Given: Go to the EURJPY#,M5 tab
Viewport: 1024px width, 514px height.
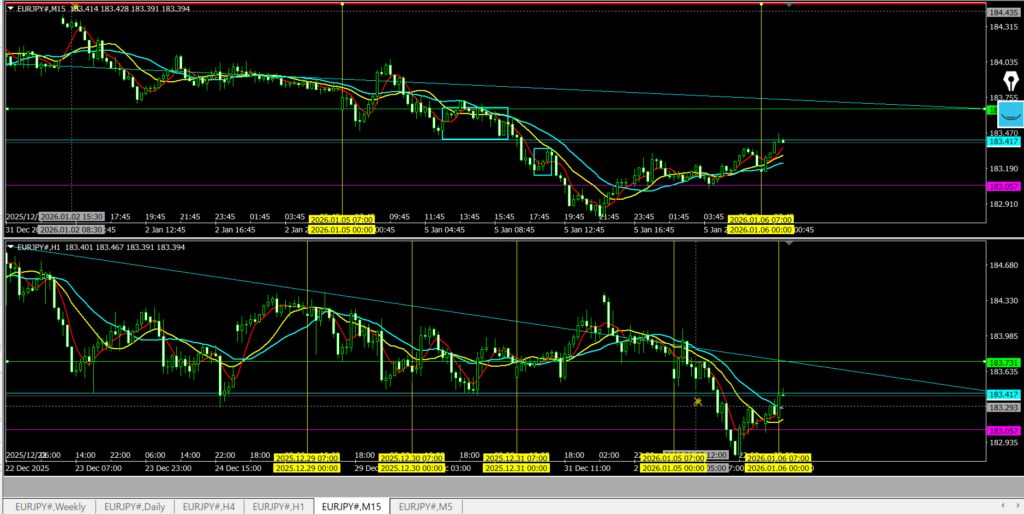Looking at the screenshot, I should point(425,506).
